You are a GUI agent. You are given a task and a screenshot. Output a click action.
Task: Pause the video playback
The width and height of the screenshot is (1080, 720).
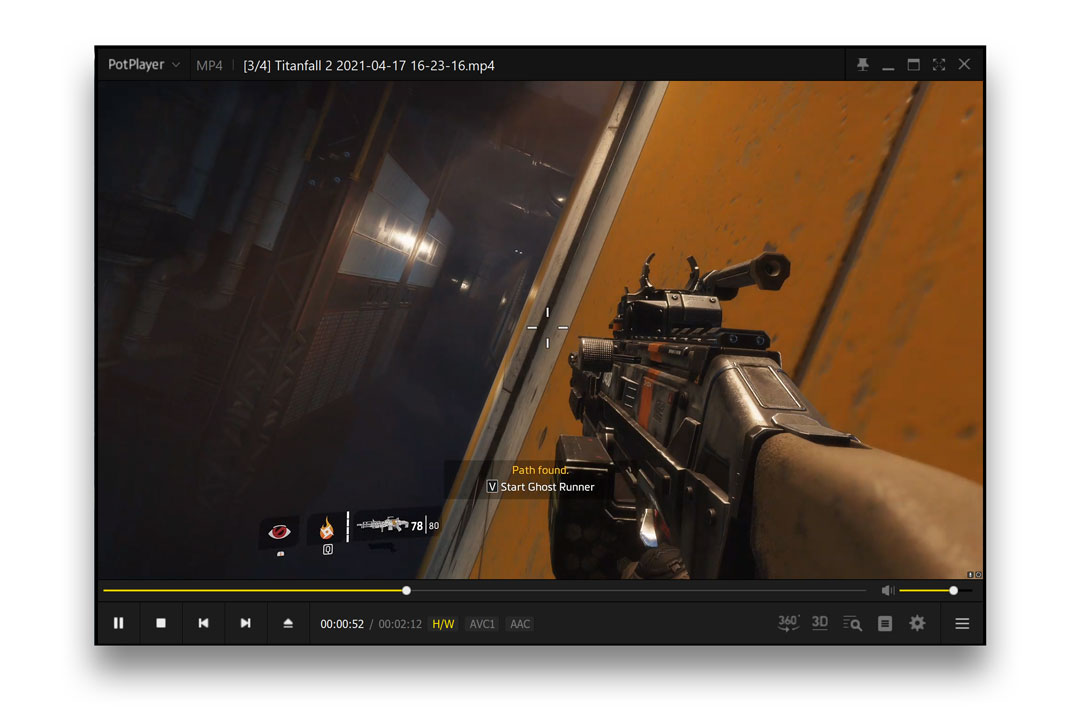point(118,623)
